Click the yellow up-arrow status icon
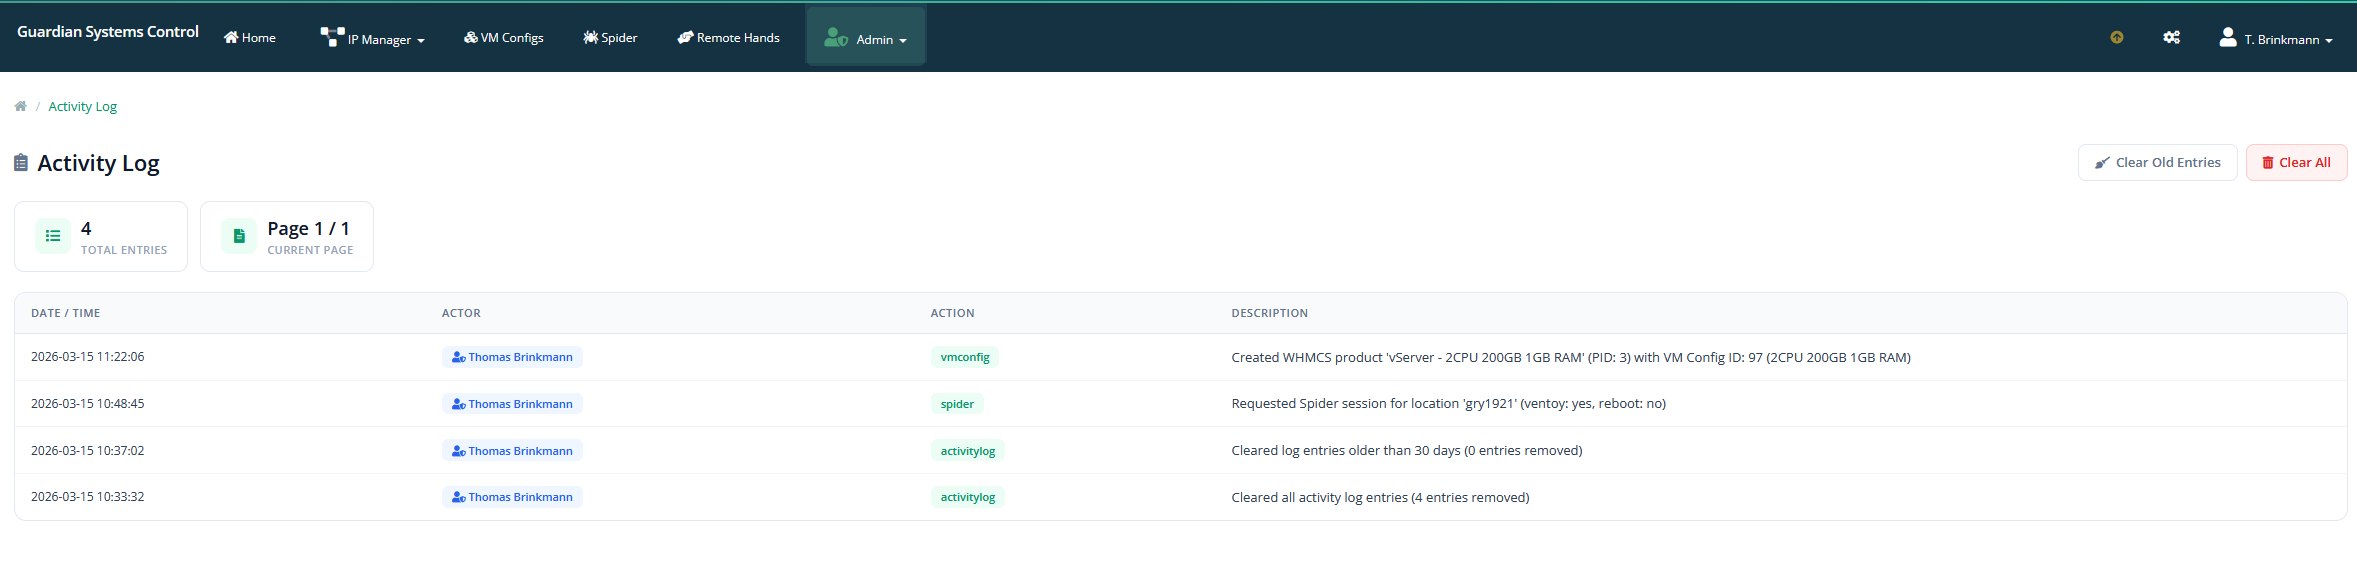Screen dimensions: 2357x587 [x=2117, y=37]
